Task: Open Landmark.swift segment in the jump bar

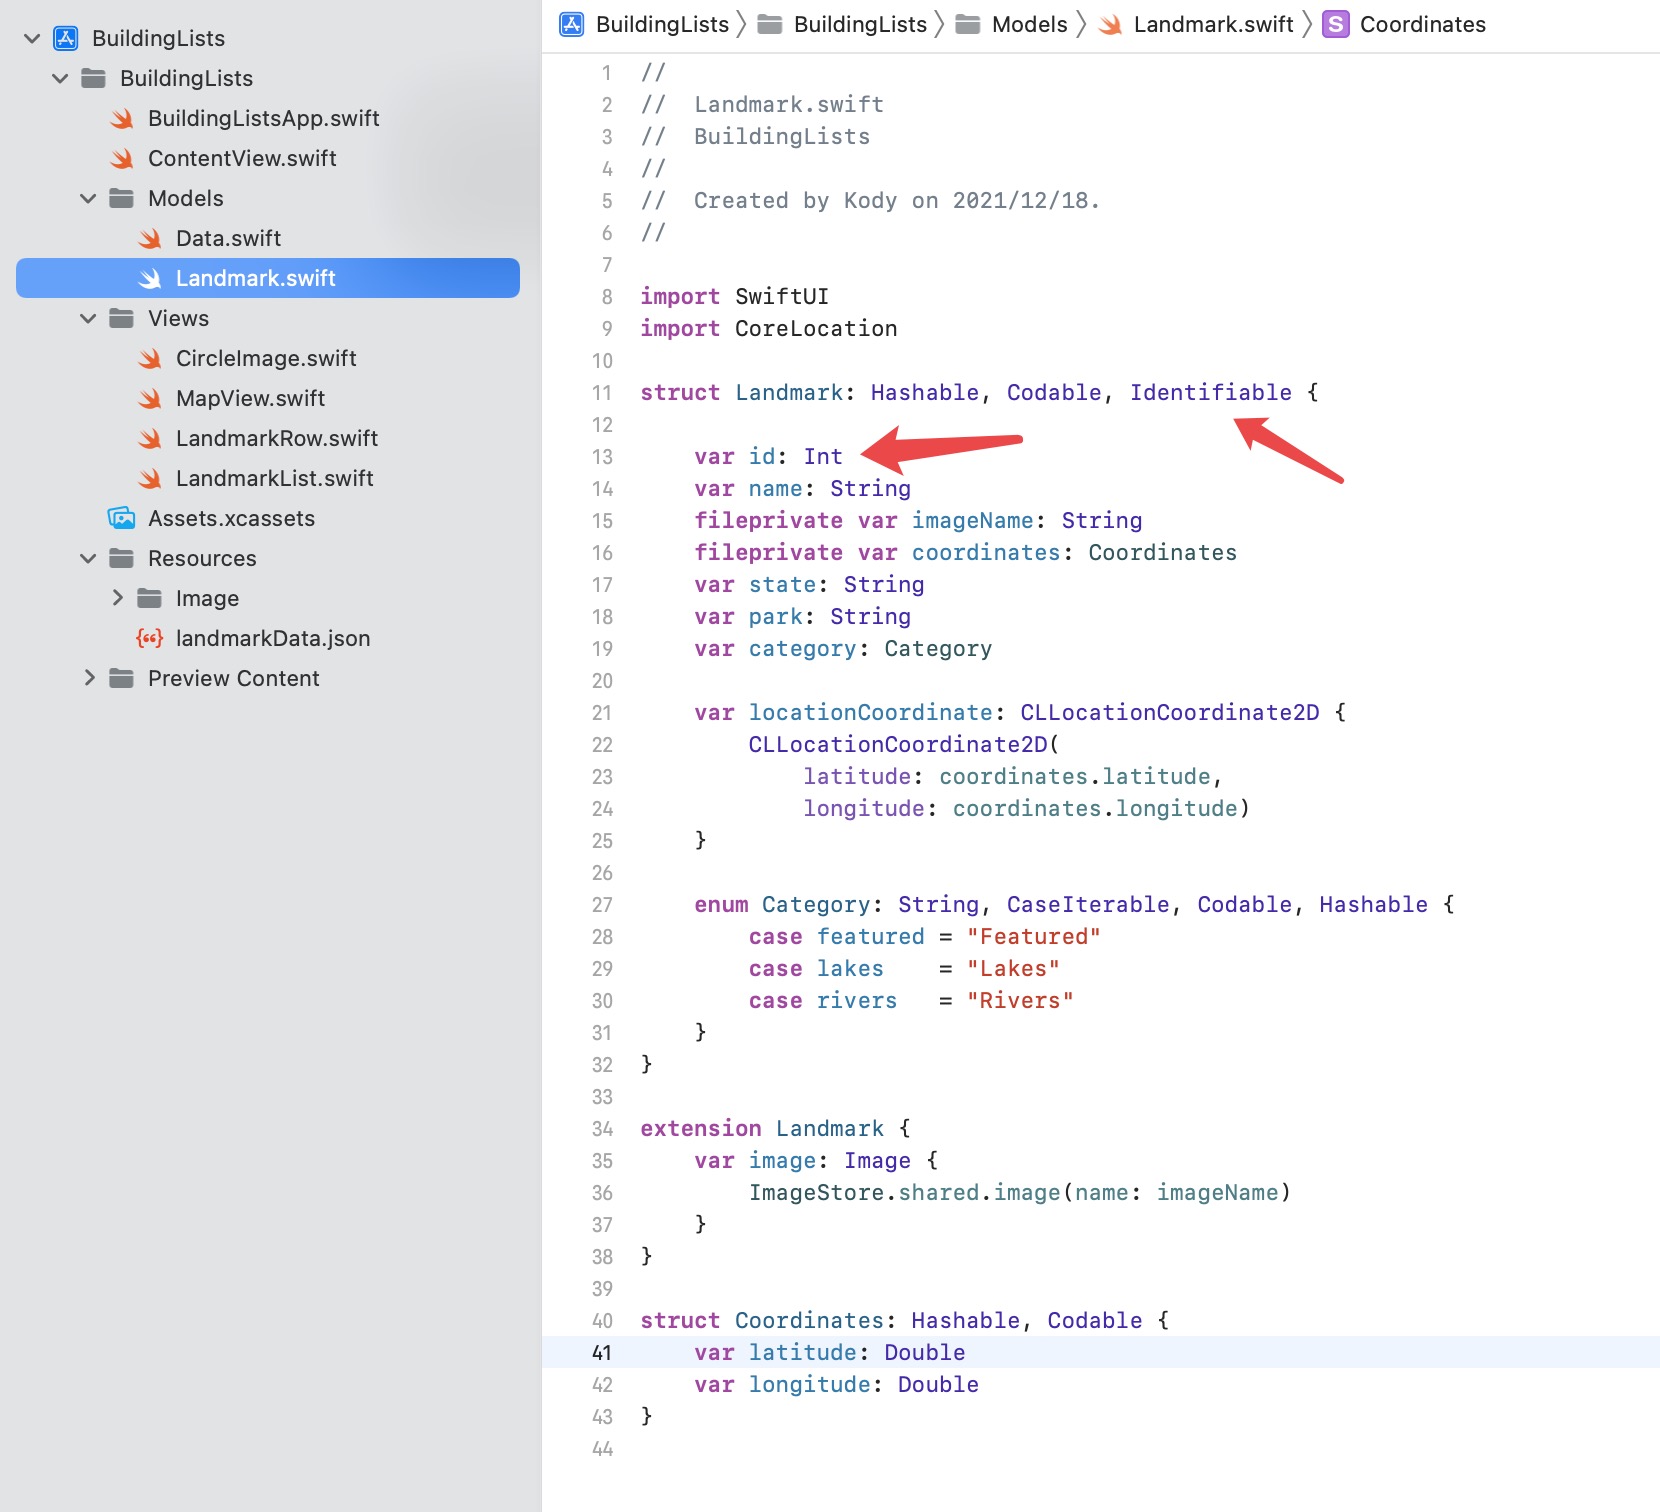Action: (x=1213, y=24)
